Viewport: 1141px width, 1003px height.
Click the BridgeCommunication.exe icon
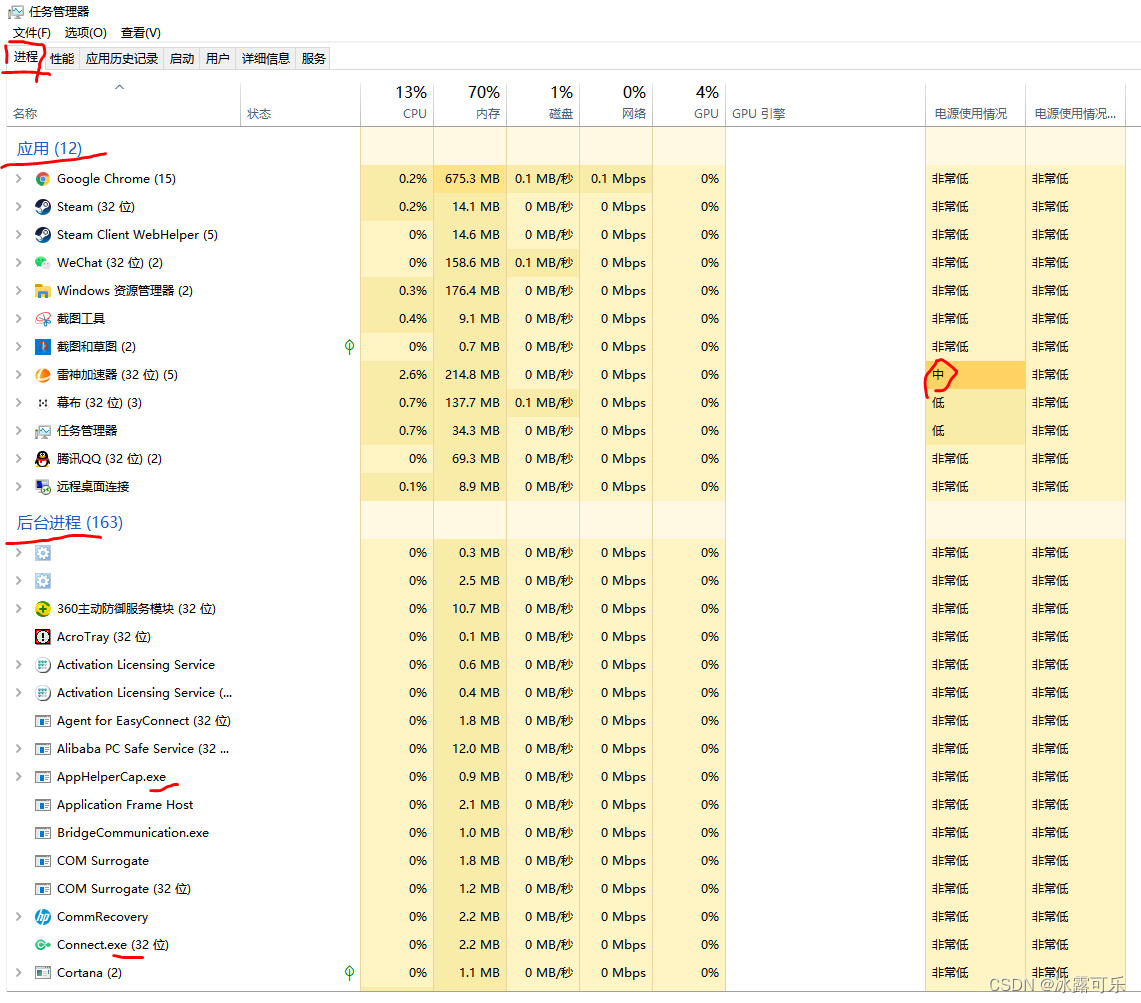click(x=43, y=833)
